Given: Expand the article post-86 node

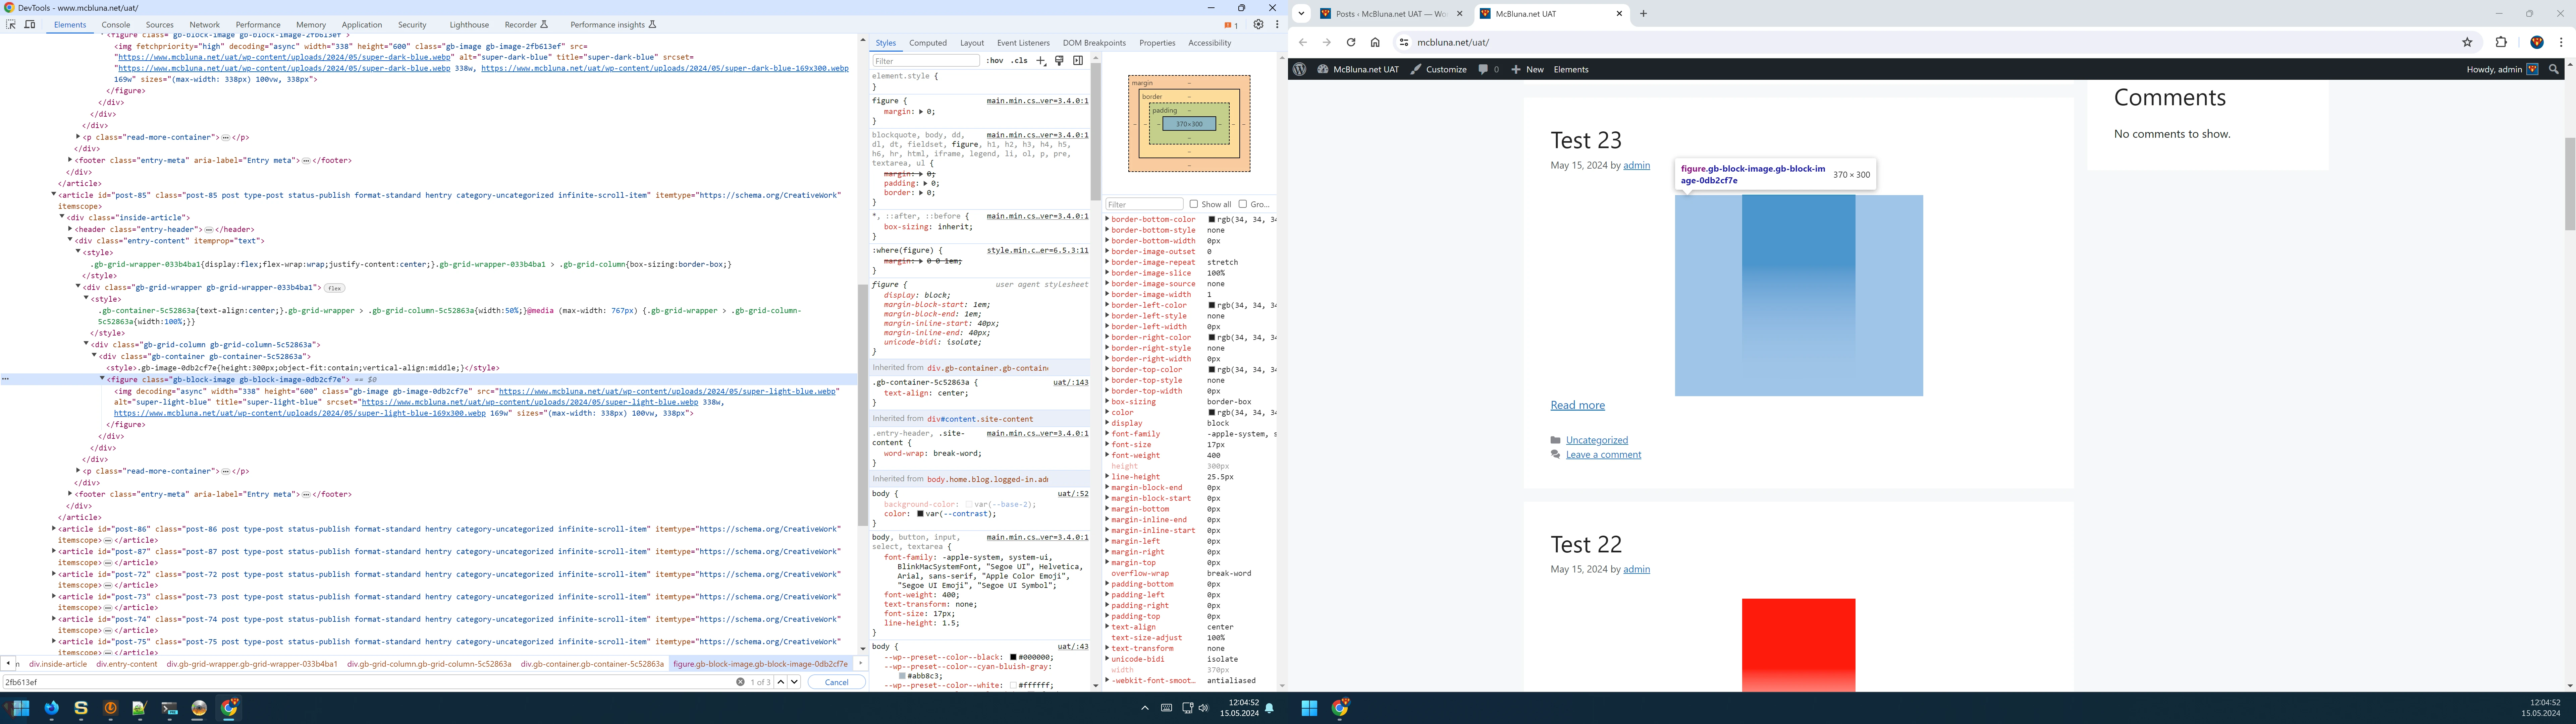Looking at the screenshot, I should pos(54,529).
